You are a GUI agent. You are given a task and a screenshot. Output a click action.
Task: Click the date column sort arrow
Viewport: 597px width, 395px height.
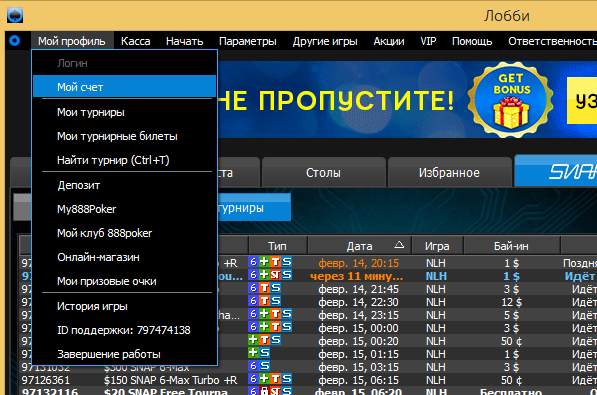(399, 245)
